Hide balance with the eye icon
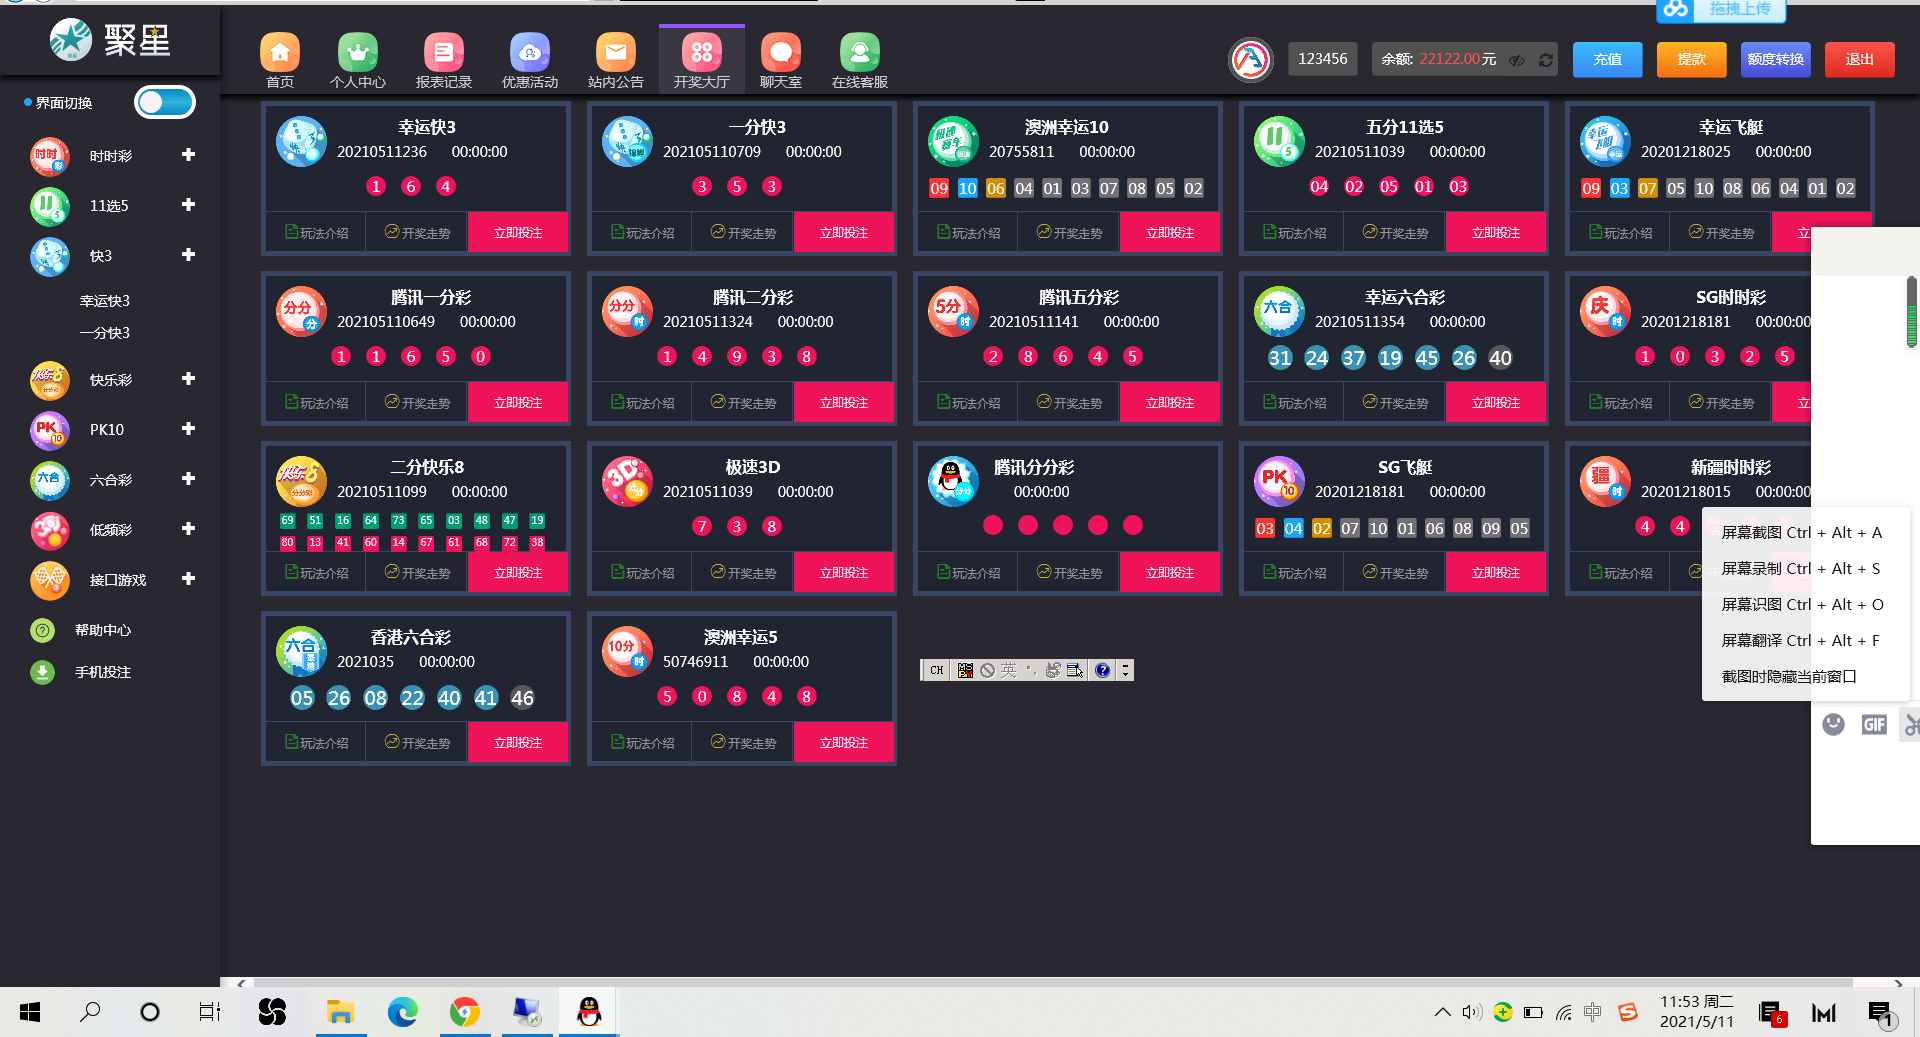1920x1037 pixels. pyautogui.click(x=1517, y=60)
